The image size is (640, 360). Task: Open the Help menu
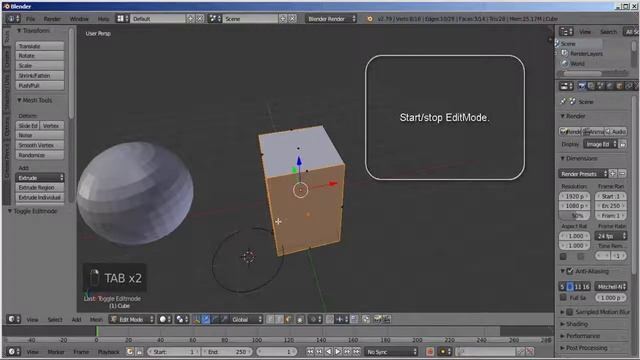103,19
